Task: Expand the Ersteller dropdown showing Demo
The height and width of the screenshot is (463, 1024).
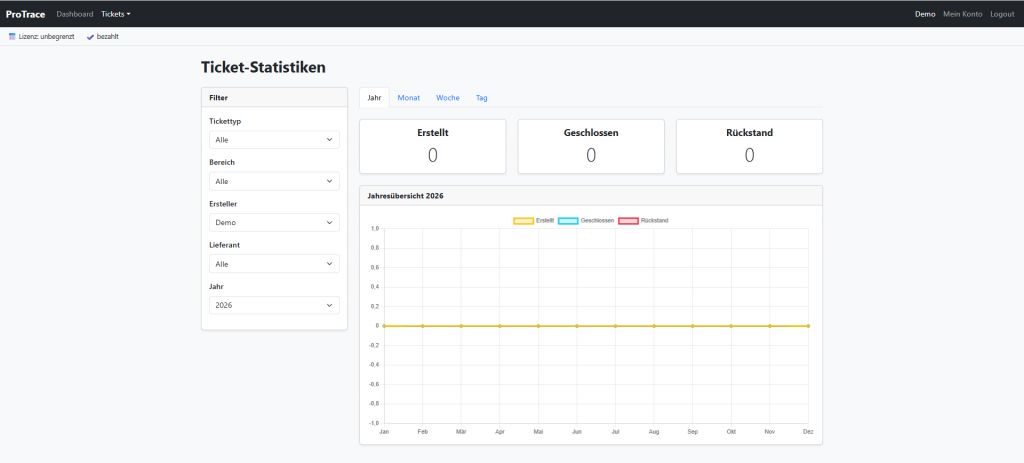Action: 274,223
